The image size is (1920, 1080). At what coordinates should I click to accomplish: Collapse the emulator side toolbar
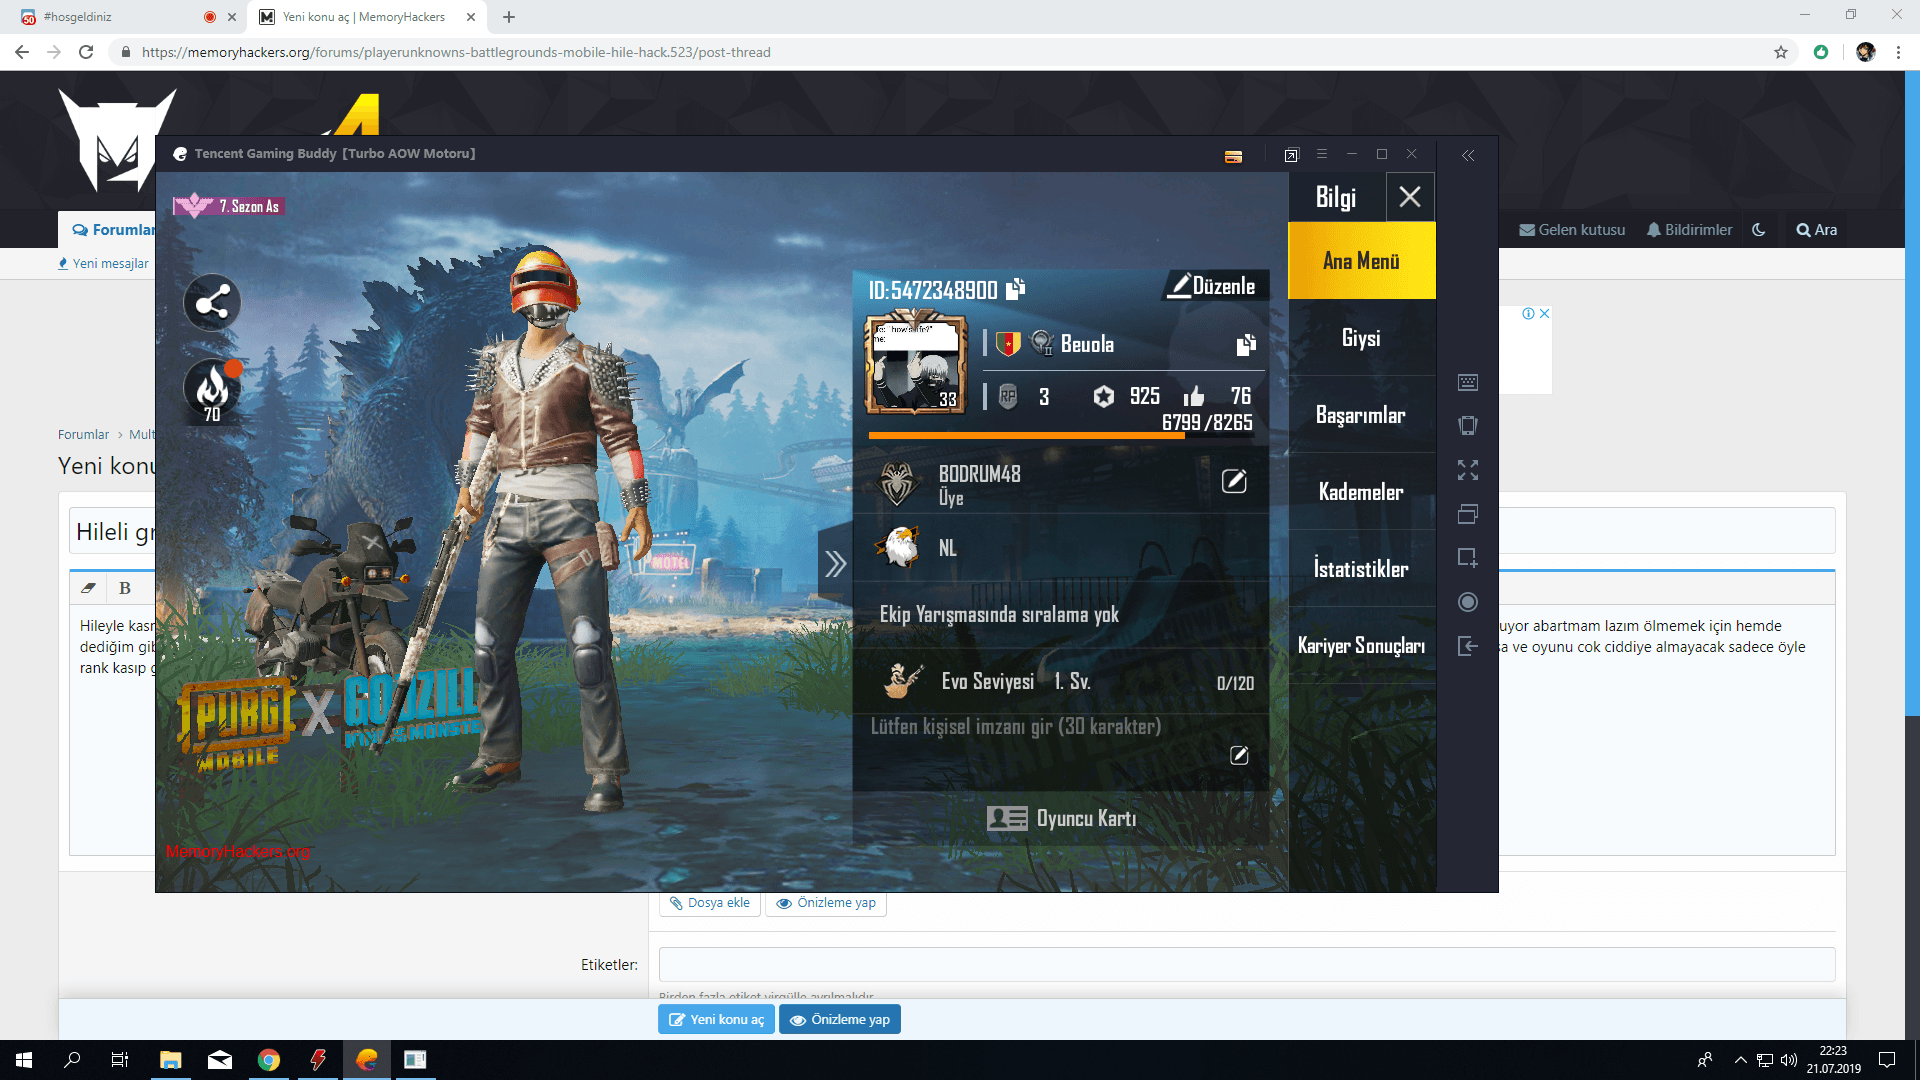pos(1468,155)
